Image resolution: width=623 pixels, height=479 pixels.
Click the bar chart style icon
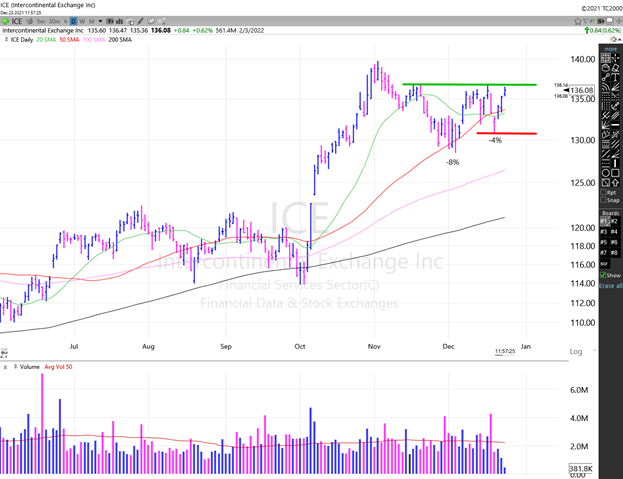click(x=120, y=21)
